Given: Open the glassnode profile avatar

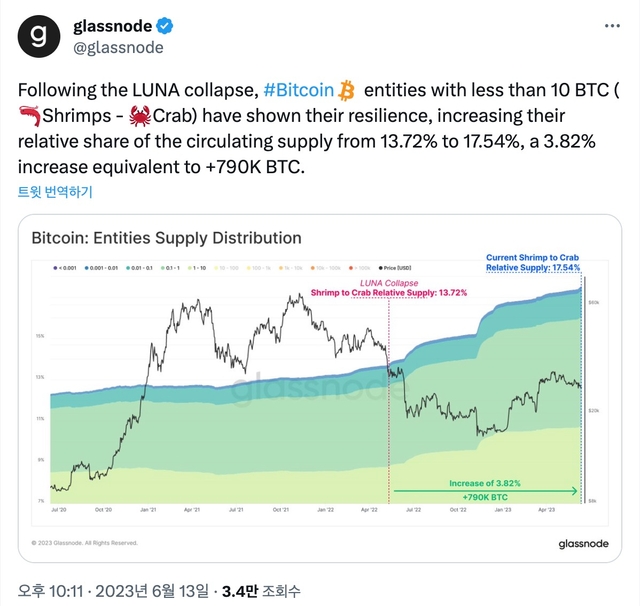Looking at the screenshot, I should click(38, 36).
